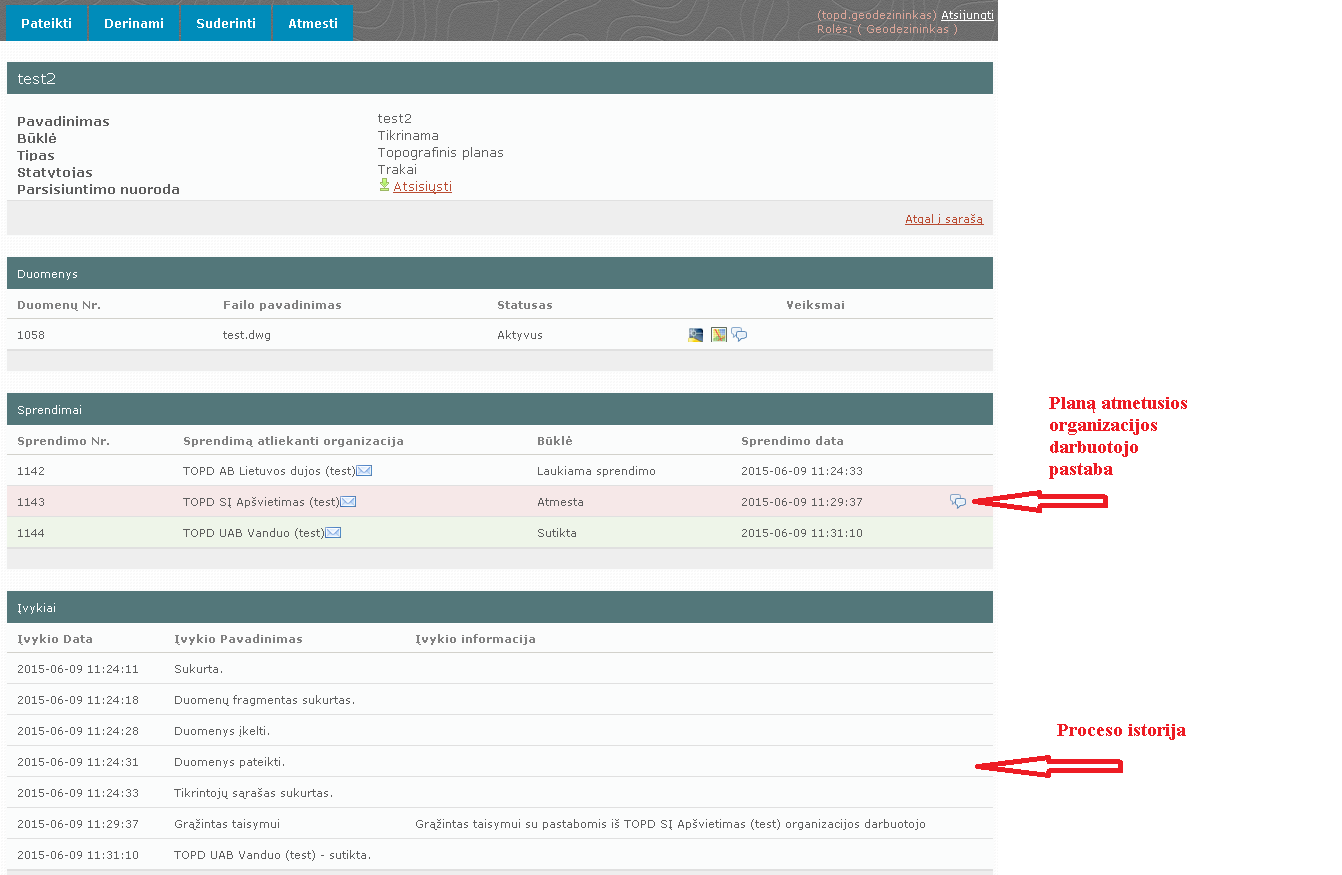Screen dimensions: 1342x875
Task: Click envelope icon next to TOPD SĮ Apšvietimas
Action: [x=348, y=502]
